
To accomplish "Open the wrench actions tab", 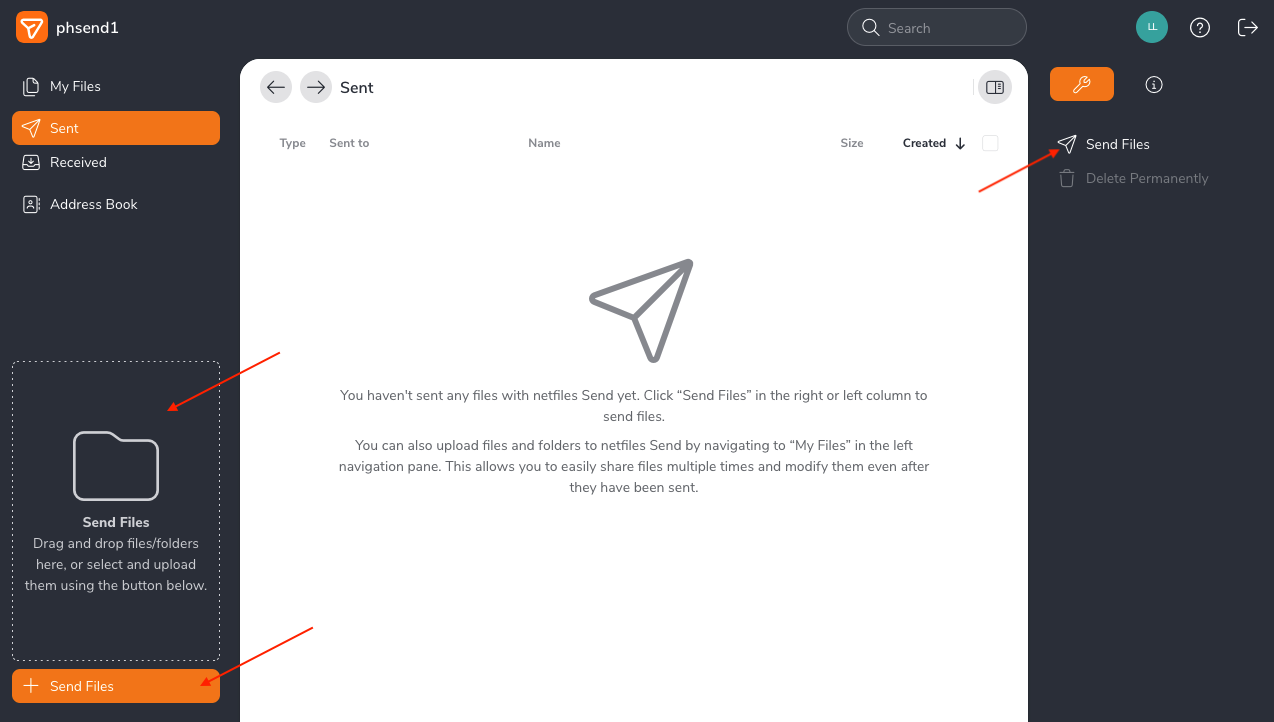I will coord(1081,85).
